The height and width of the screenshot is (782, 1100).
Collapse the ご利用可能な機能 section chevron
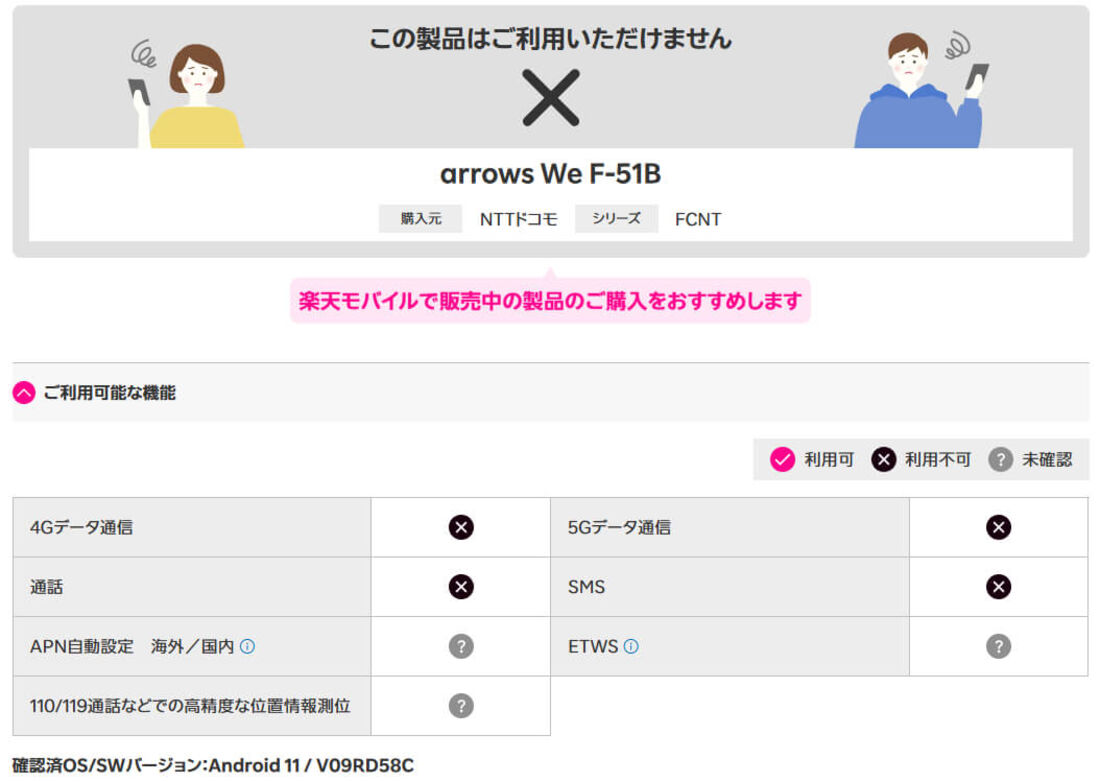[24, 393]
